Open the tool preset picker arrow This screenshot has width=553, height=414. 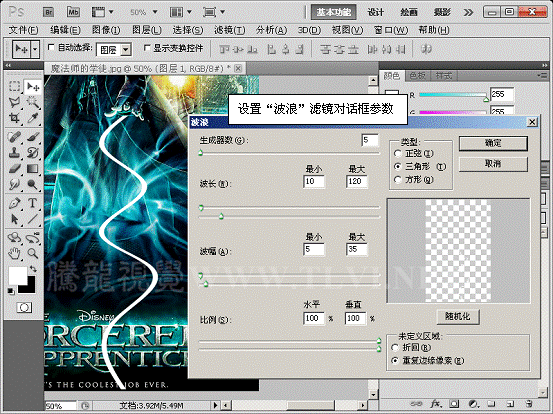click(x=35, y=49)
